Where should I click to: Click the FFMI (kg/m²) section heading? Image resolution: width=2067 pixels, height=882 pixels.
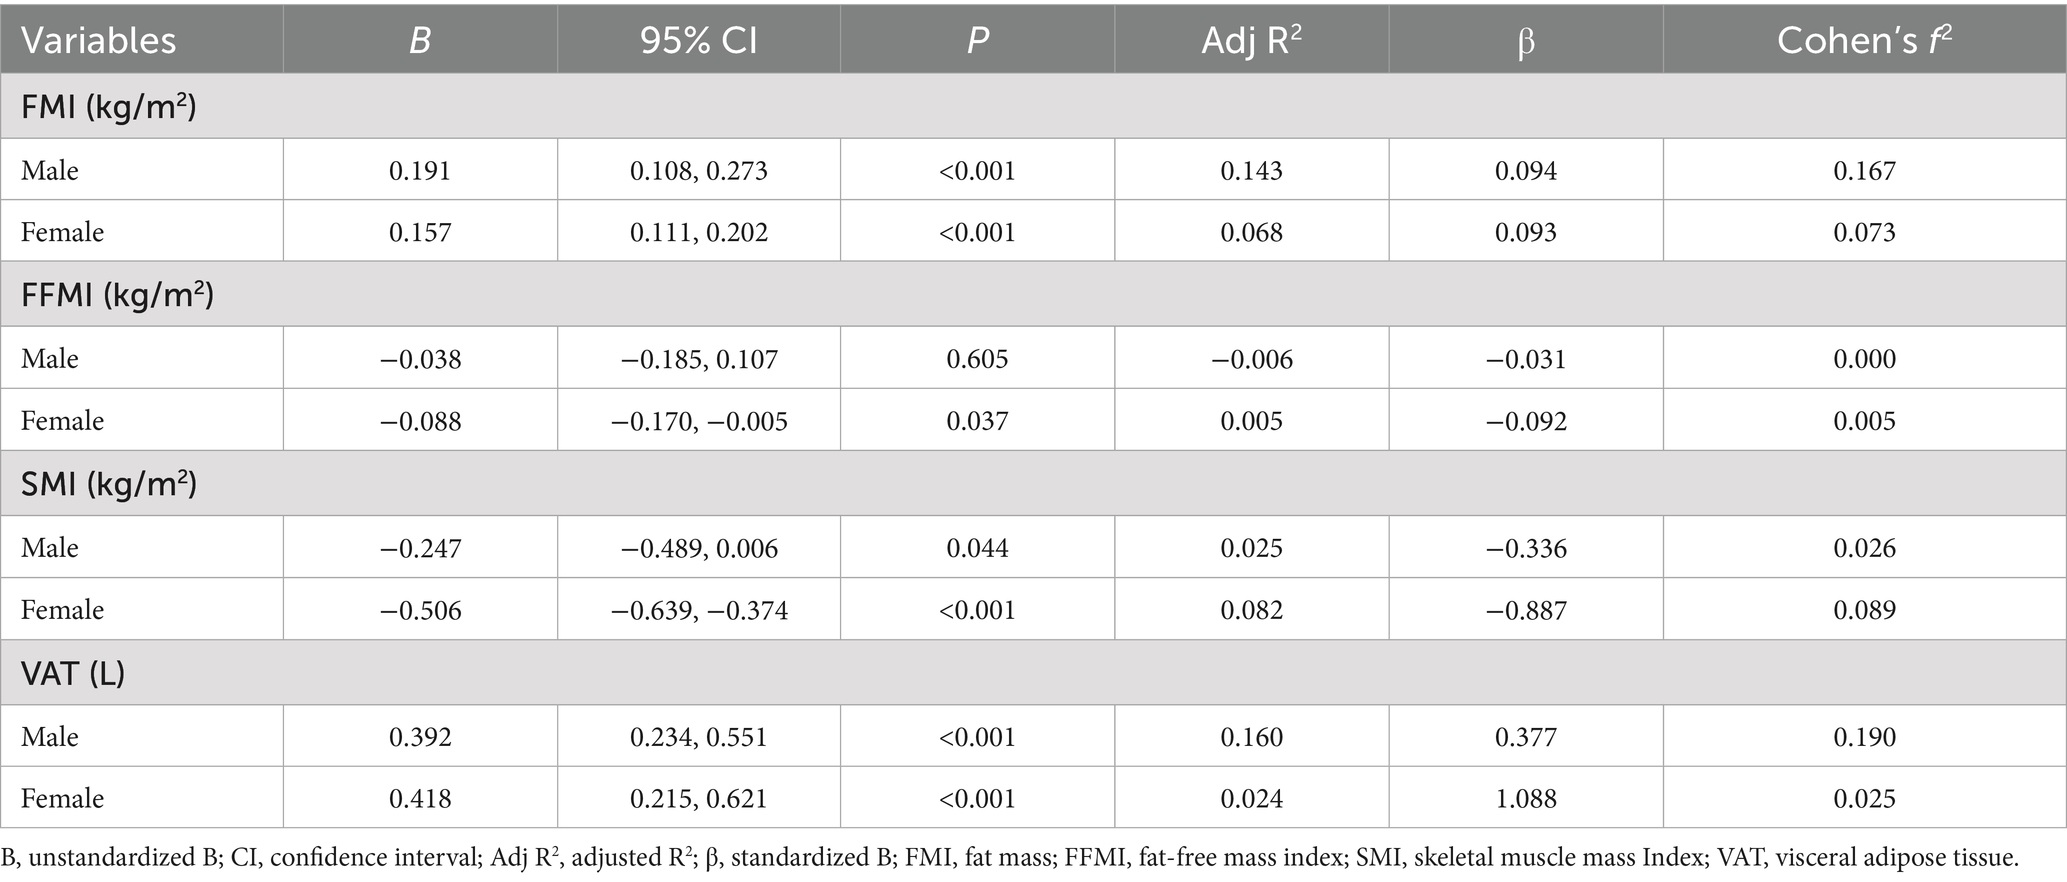pos(118,294)
